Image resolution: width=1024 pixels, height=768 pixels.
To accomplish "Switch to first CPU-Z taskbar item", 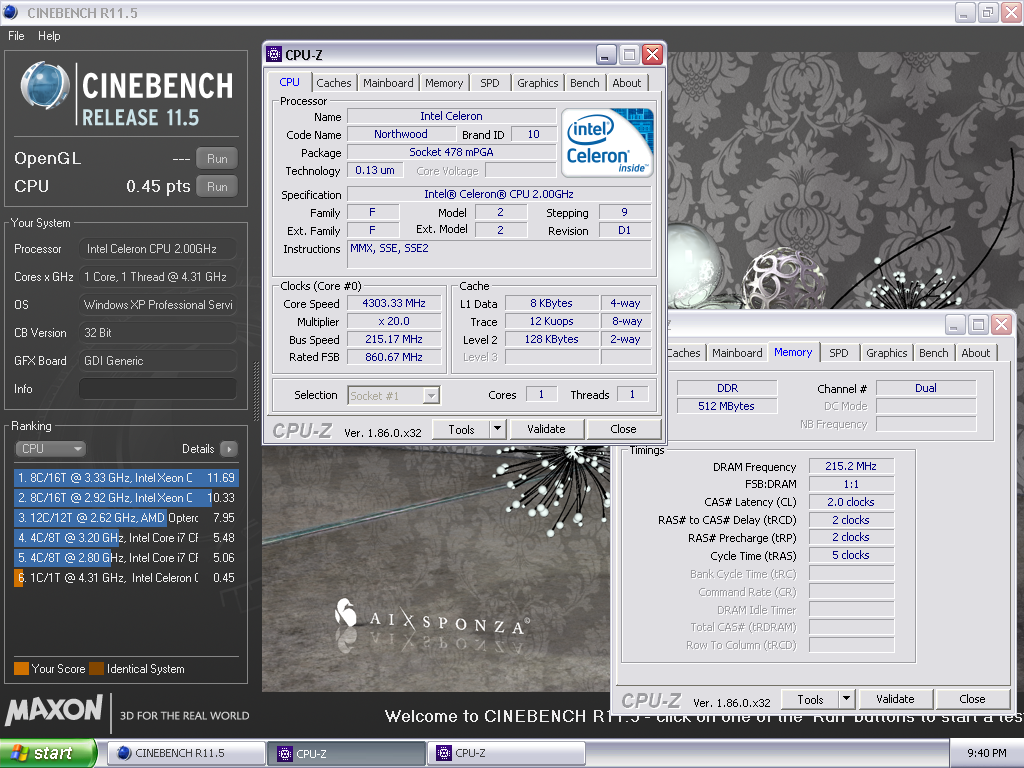I will point(346,754).
